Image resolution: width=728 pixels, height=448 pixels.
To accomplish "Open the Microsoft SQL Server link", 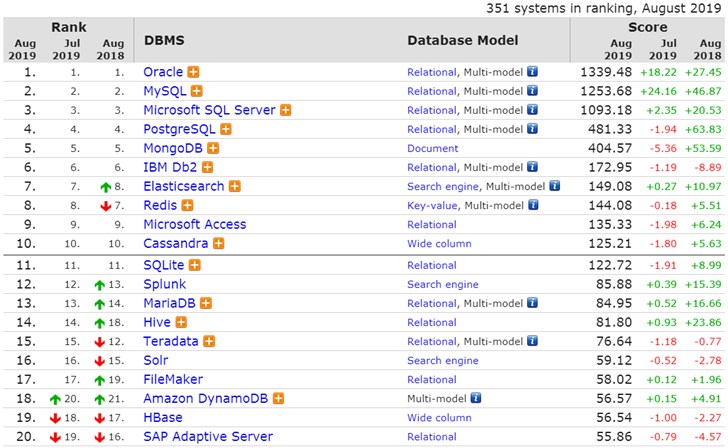I will (x=209, y=110).
